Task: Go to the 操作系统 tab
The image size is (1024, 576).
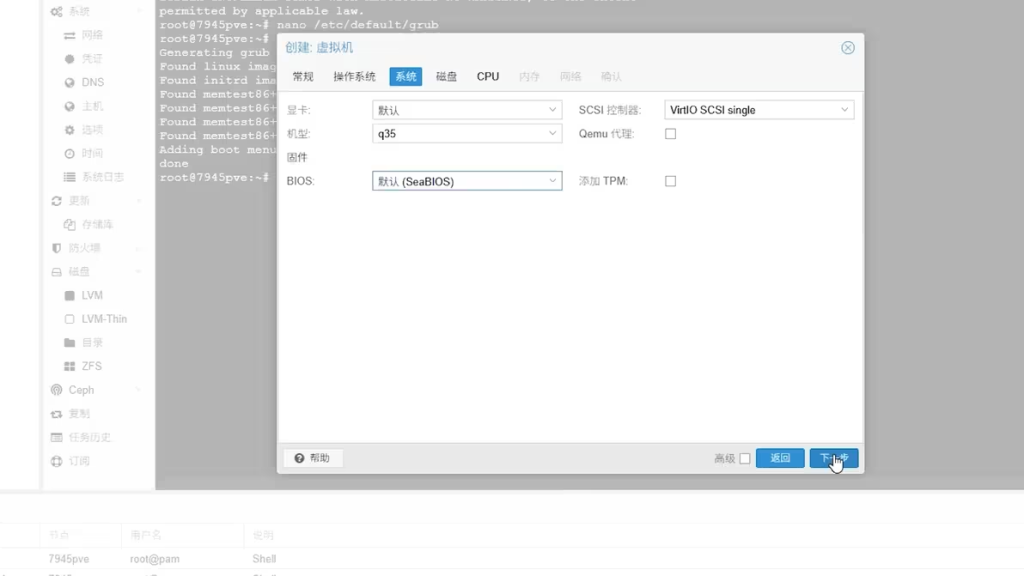Action: pos(354,77)
